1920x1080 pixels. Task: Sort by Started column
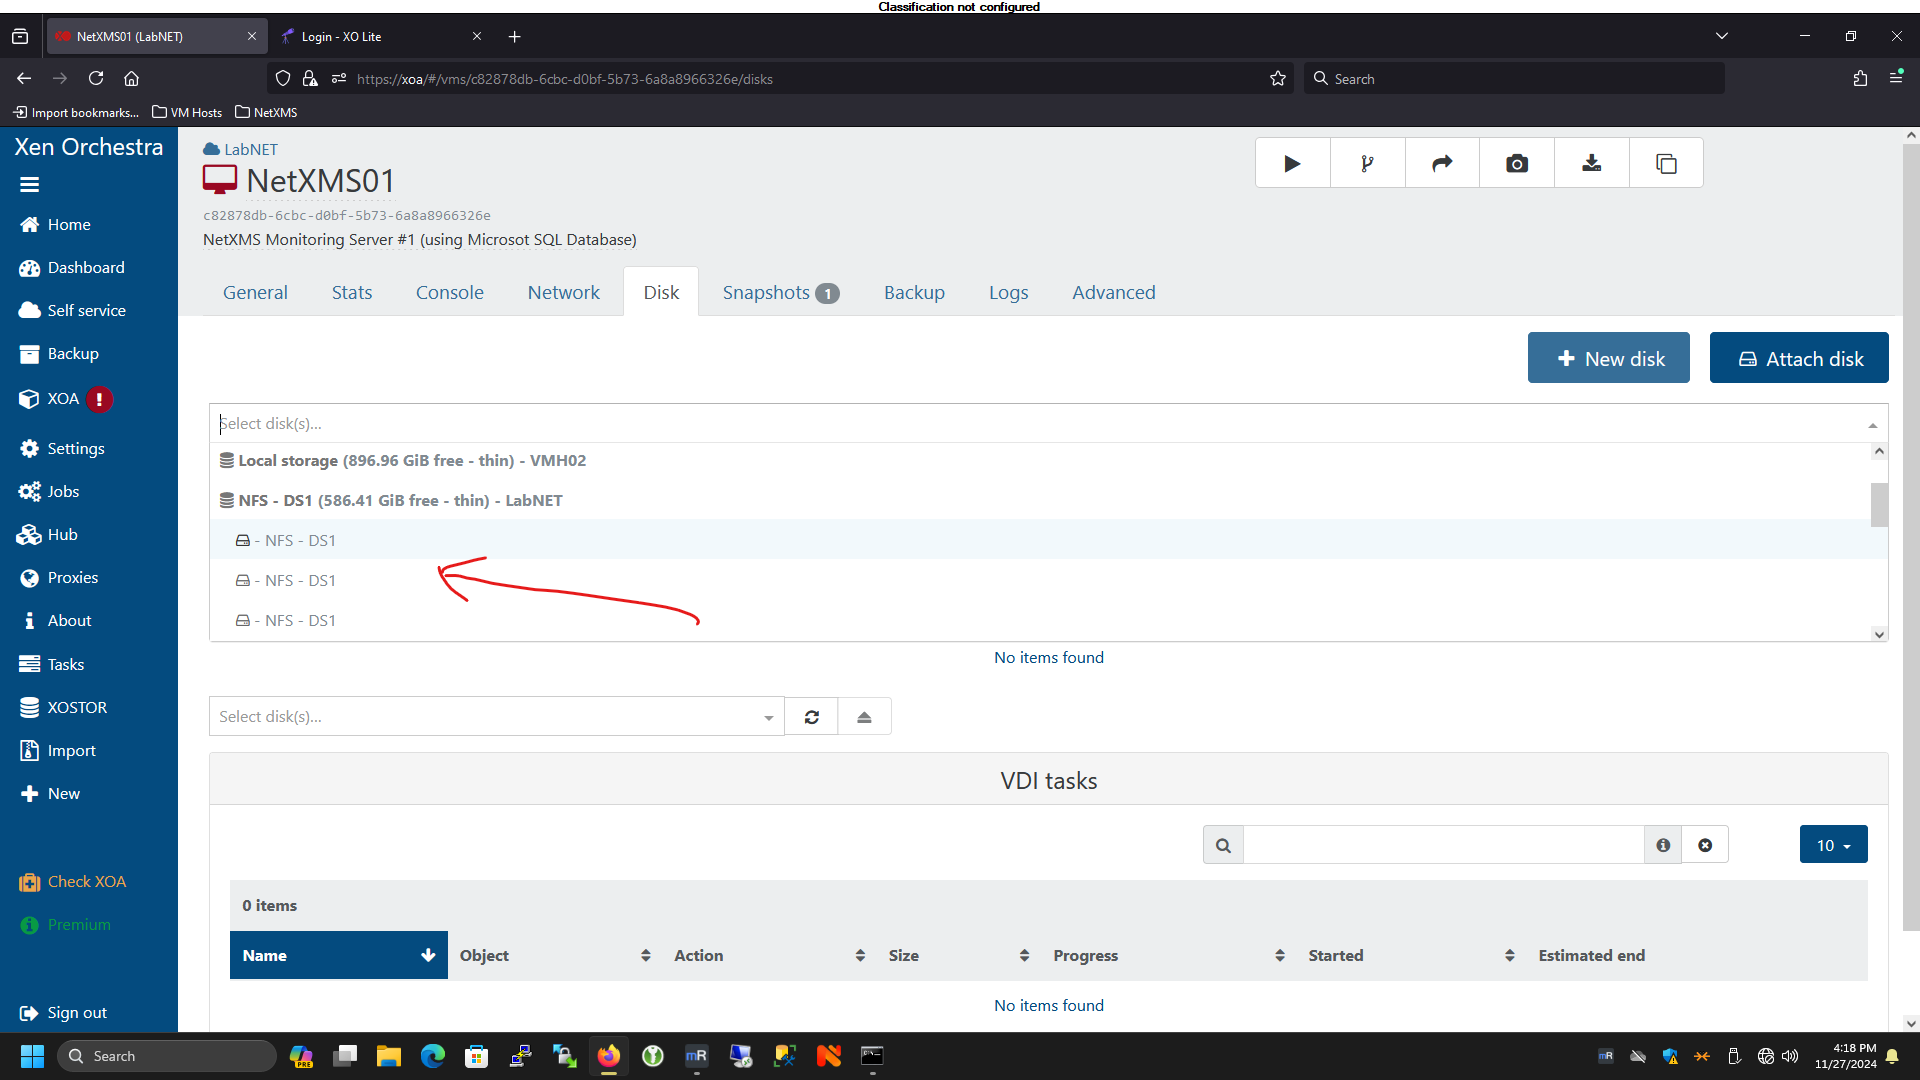click(1411, 956)
